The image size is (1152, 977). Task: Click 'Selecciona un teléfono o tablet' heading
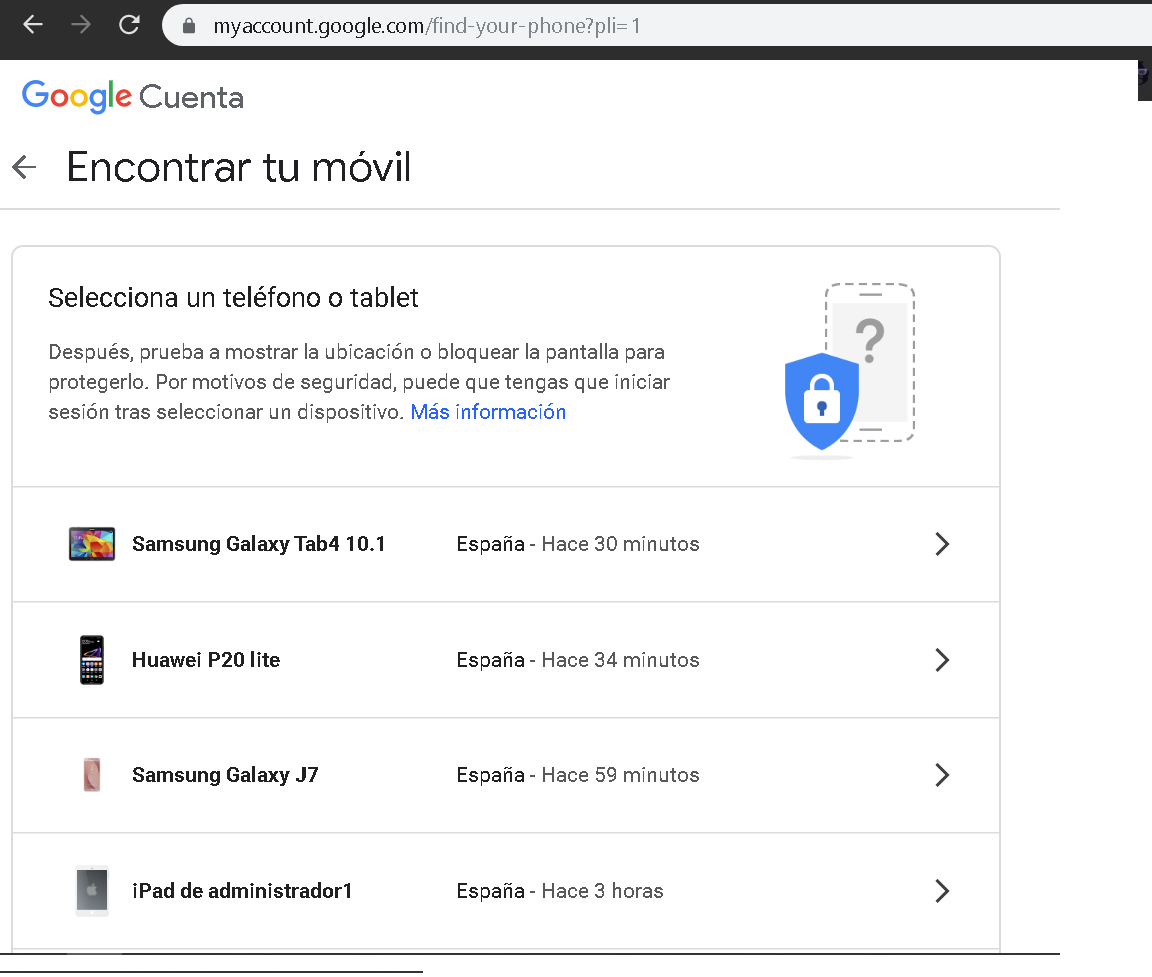233,298
